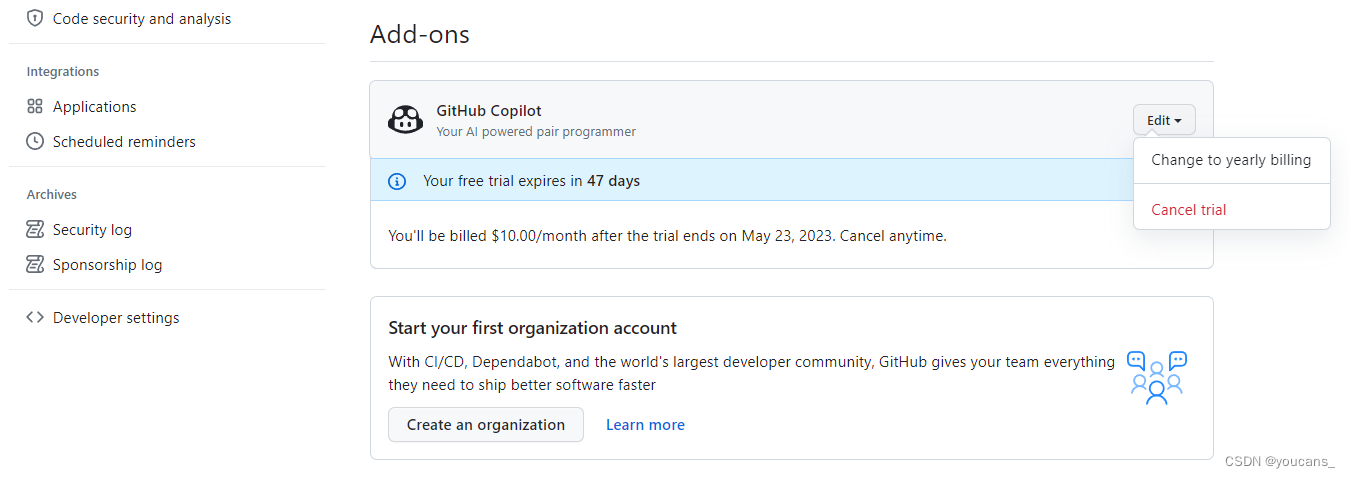Click the Applications grid icon
Viewport: 1350px width, 478px height.
point(35,106)
